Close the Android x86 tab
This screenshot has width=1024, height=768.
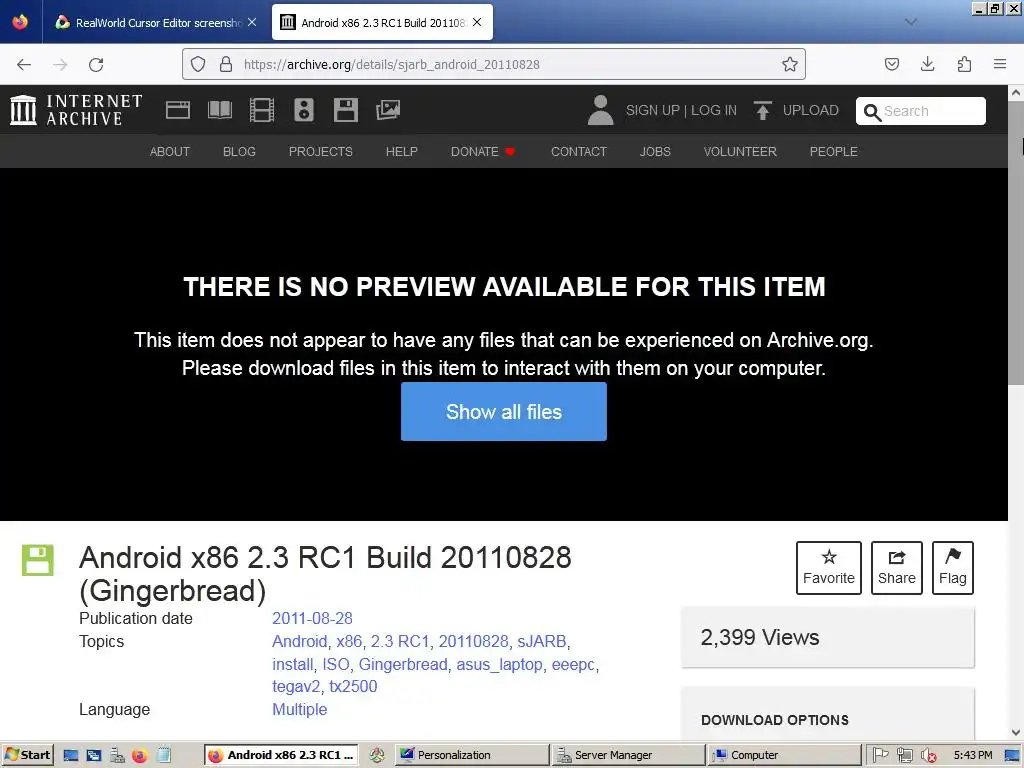point(477,22)
